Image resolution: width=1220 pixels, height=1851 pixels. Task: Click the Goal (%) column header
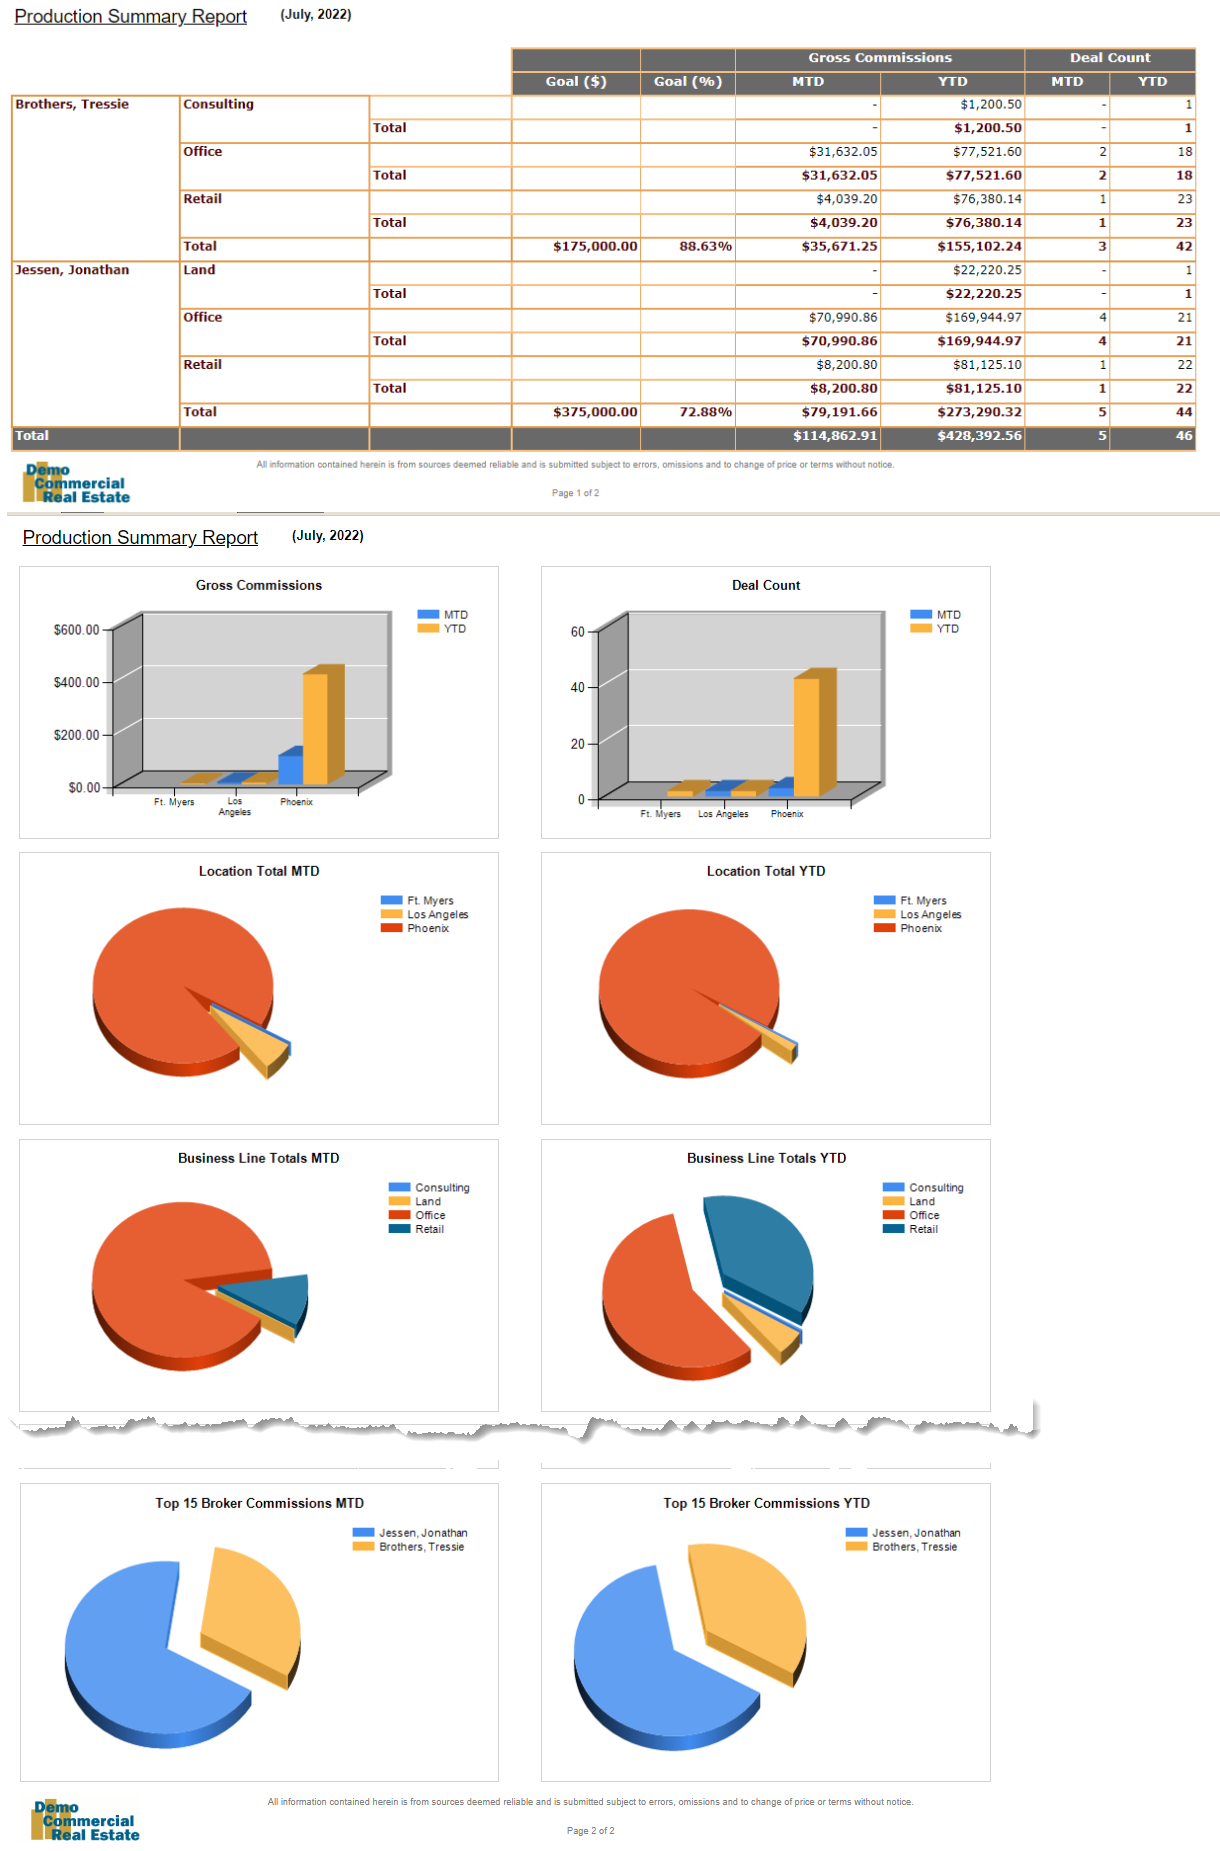[x=687, y=82]
